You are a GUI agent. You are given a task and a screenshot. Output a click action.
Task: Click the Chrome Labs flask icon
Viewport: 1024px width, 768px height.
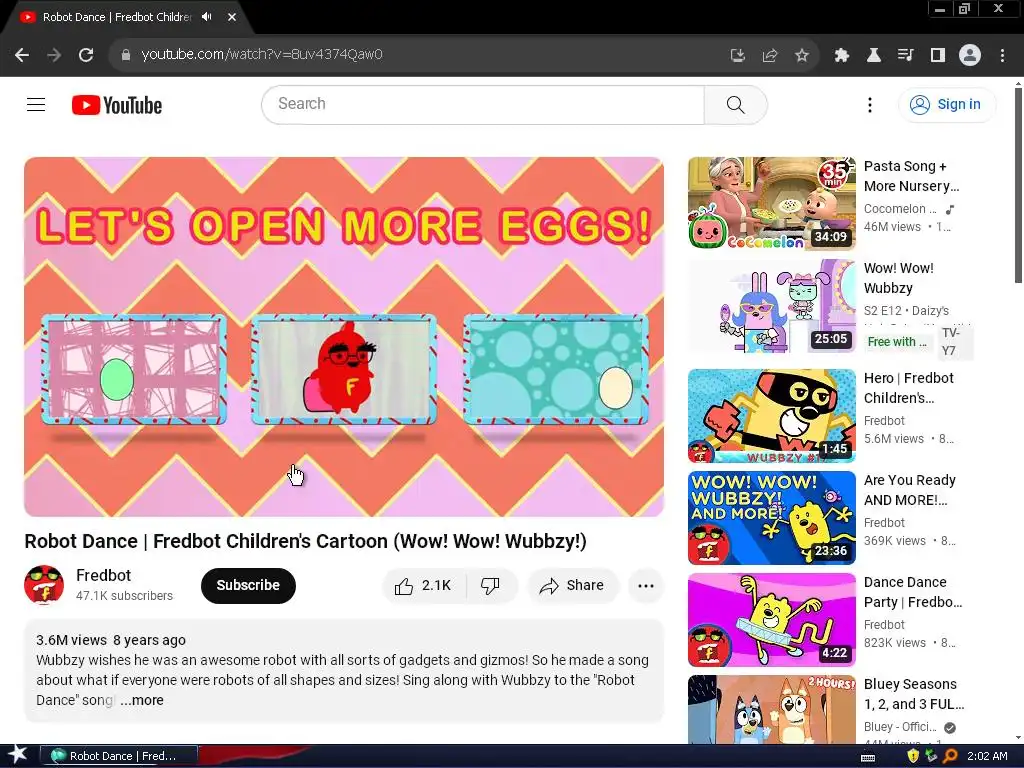tap(873, 55)
